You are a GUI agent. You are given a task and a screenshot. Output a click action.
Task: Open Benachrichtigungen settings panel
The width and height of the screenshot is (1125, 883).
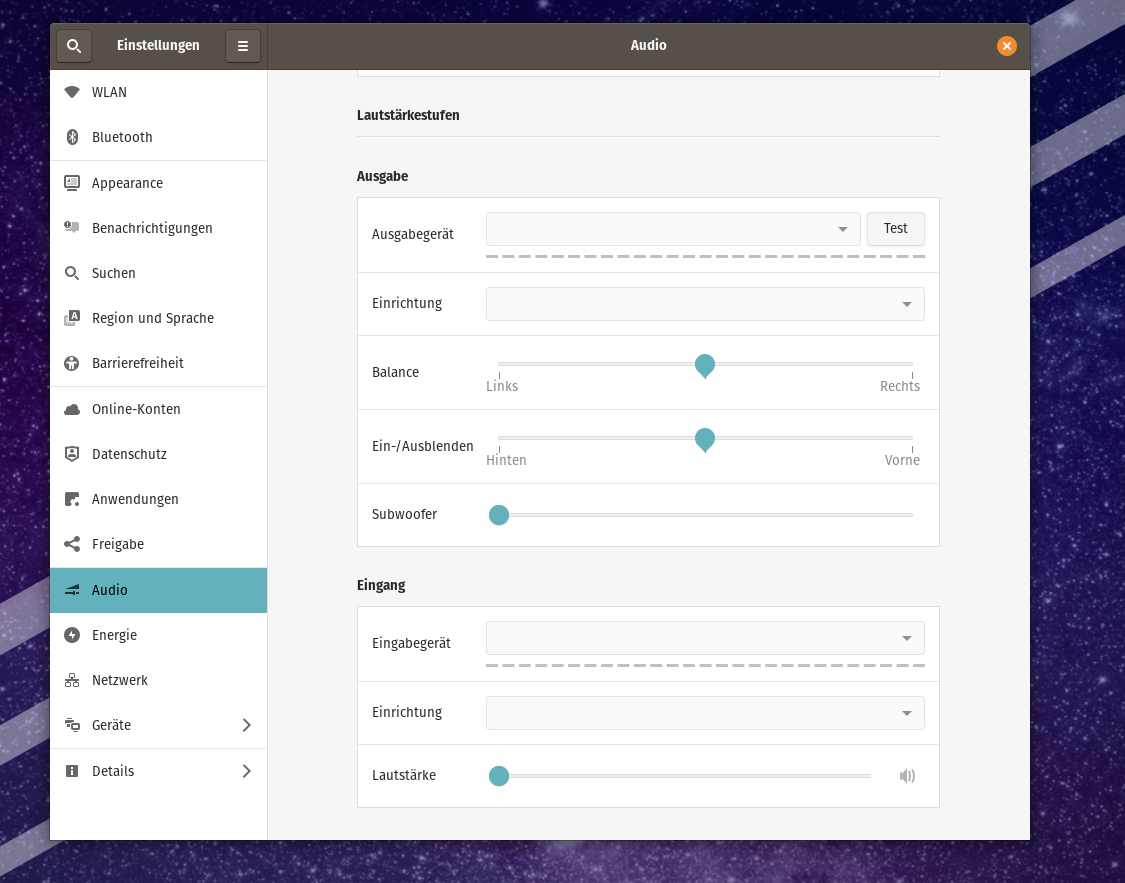[159, 228]
